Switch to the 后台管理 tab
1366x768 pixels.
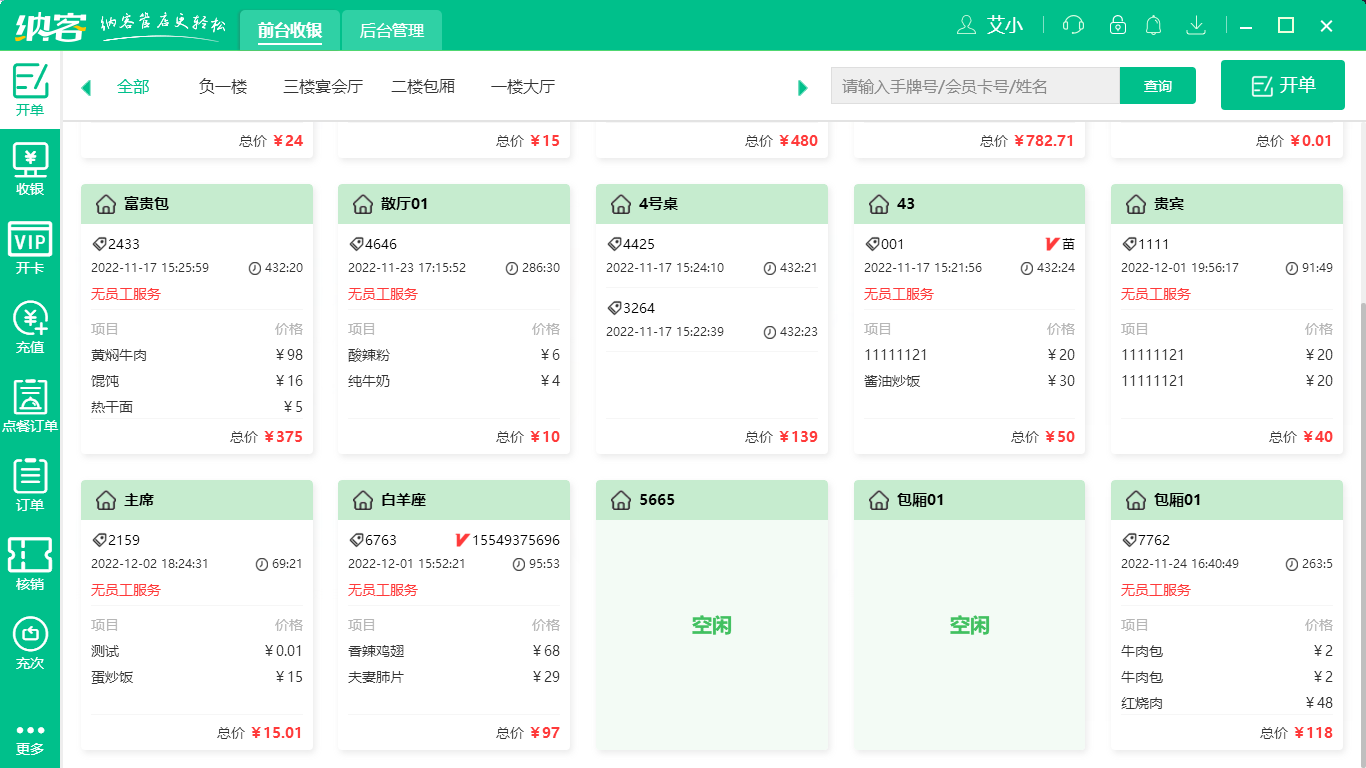[391, 30]
